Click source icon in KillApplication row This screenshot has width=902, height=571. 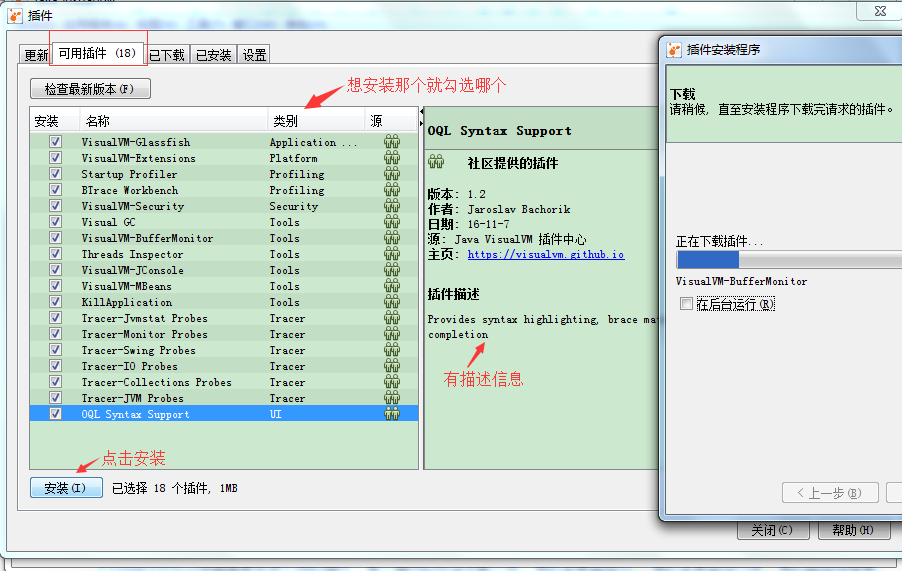[392, 302]
